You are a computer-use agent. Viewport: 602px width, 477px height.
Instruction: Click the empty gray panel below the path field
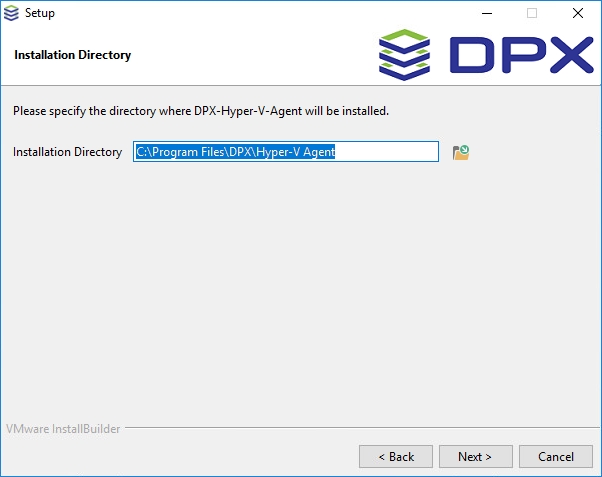pyautogui.click(x=300, y=290)
